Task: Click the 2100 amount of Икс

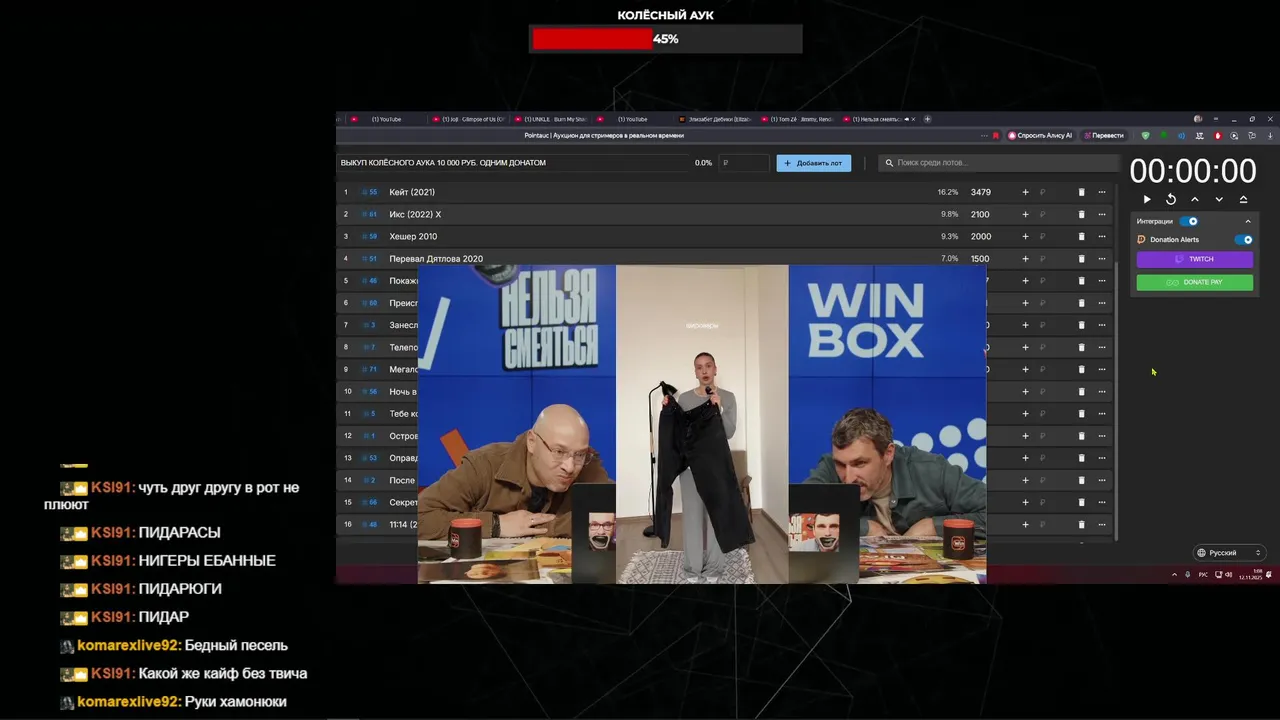Action: tap(980, 214)
